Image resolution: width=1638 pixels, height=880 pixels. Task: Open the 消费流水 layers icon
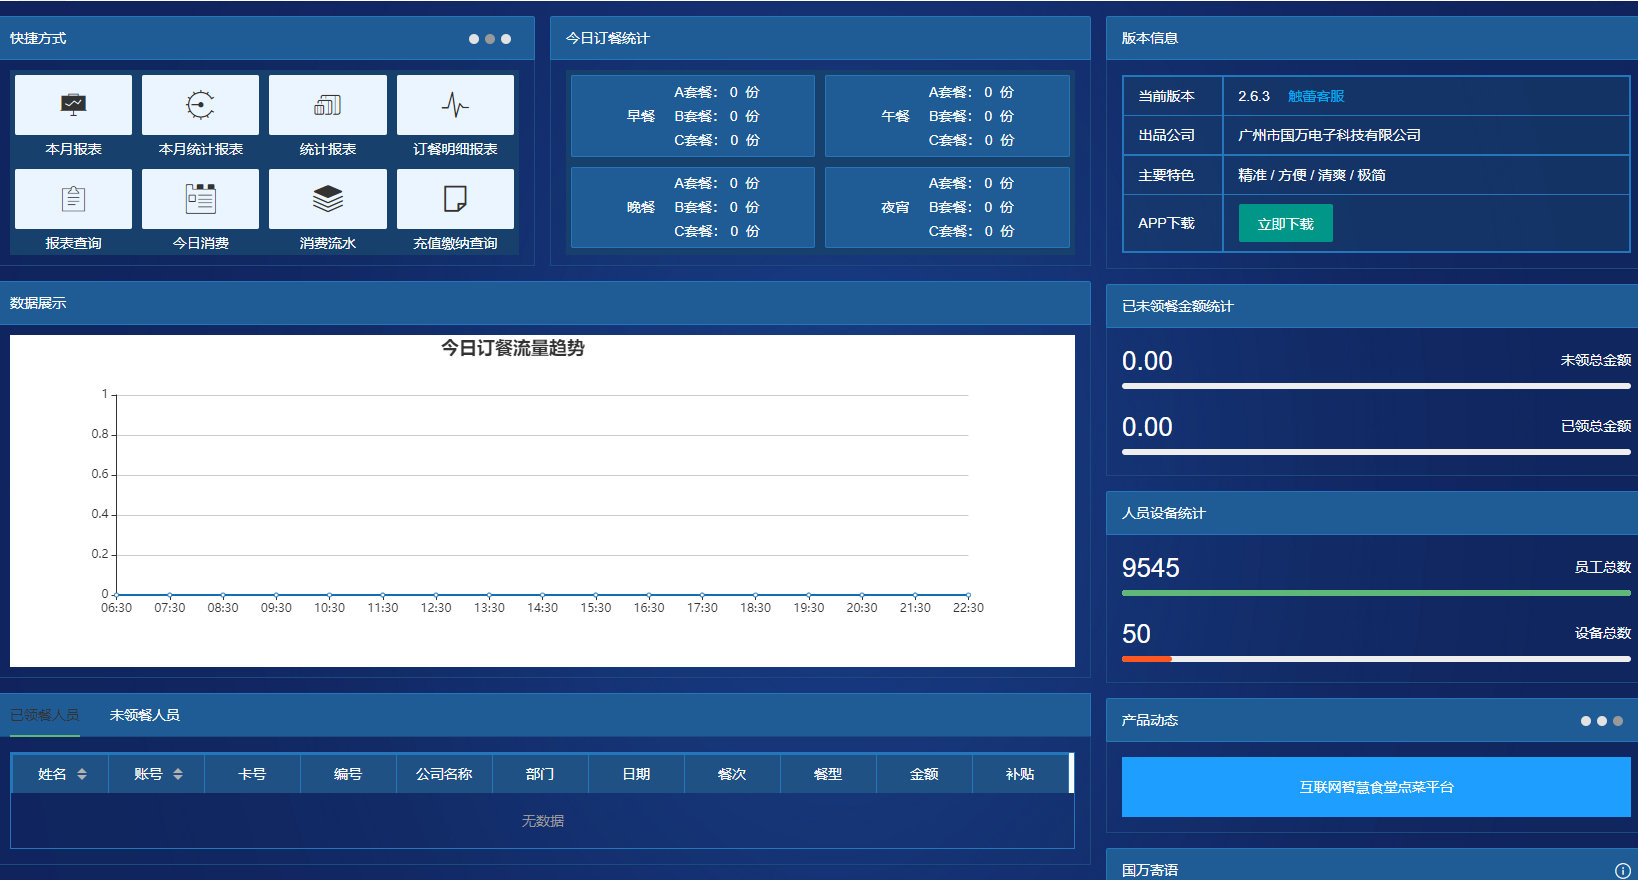pos(328,199)
